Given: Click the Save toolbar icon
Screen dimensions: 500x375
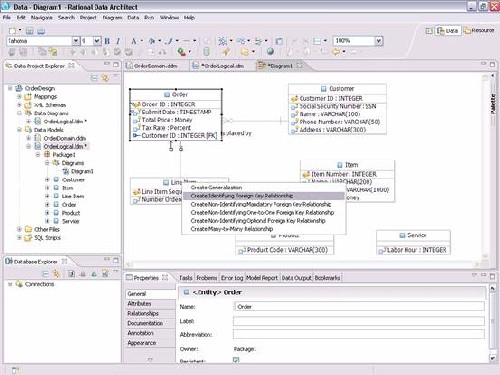Looking at the screenshot, I should tap(30, 31).
